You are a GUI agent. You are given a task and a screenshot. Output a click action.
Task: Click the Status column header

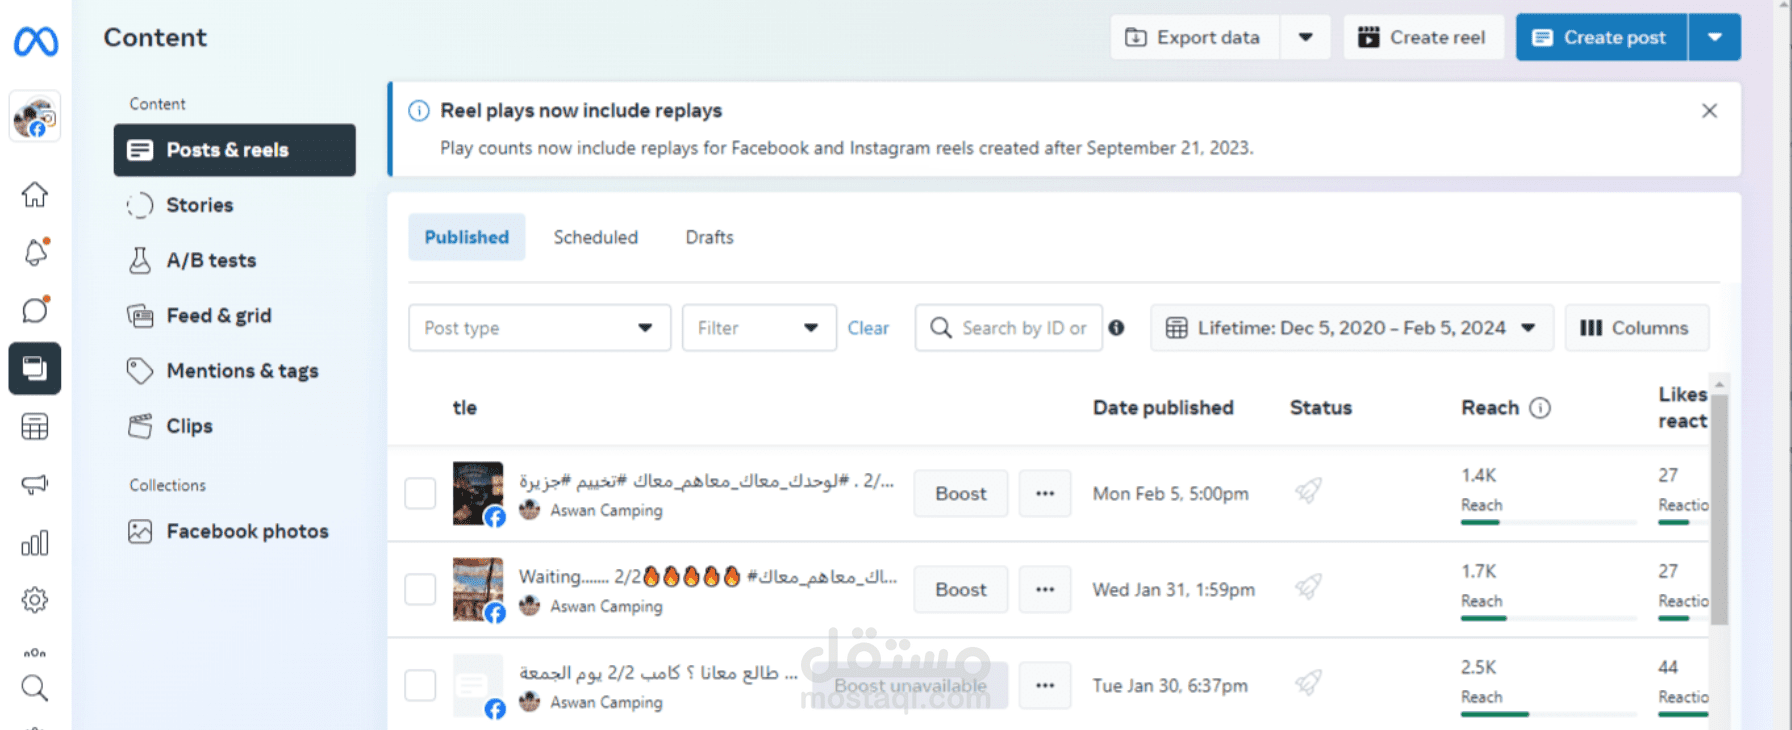tap(1321, 408)
